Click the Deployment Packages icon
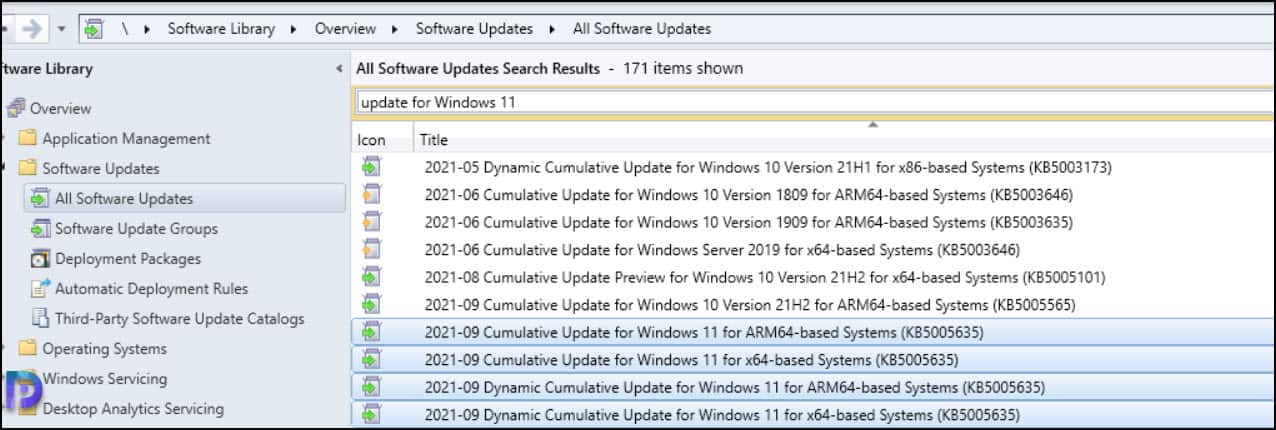The height and width of the screenshot is (430, 1276). (x=40, y=258)
